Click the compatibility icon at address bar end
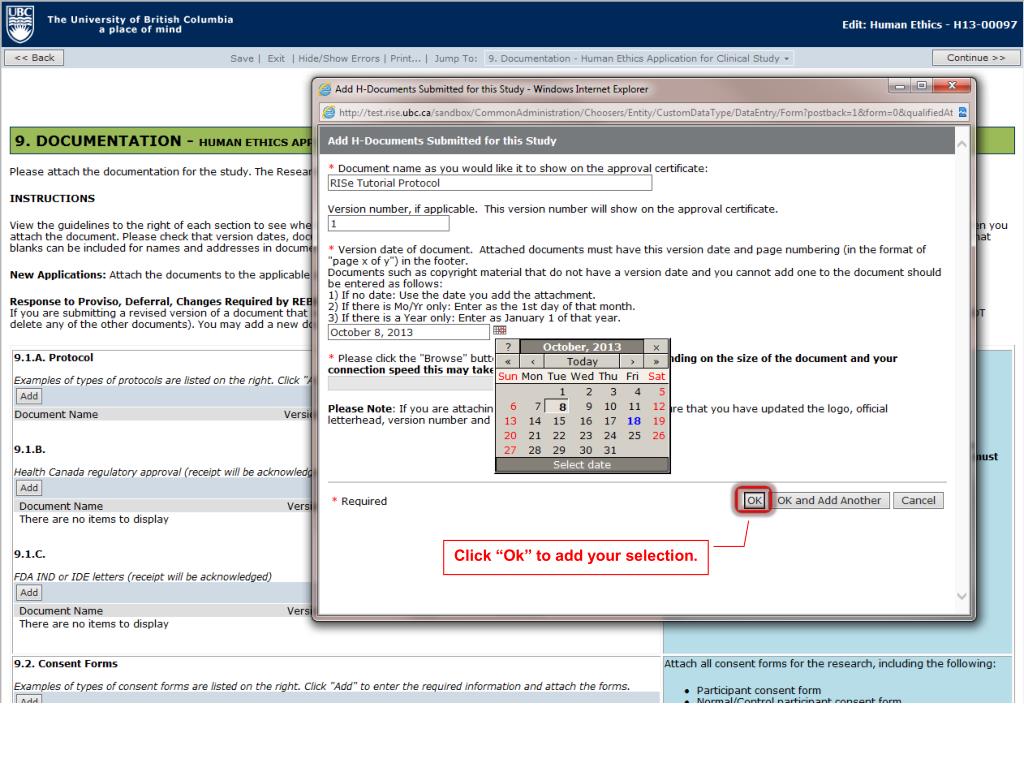1024x768 pixels. click(x=962, y=112)
